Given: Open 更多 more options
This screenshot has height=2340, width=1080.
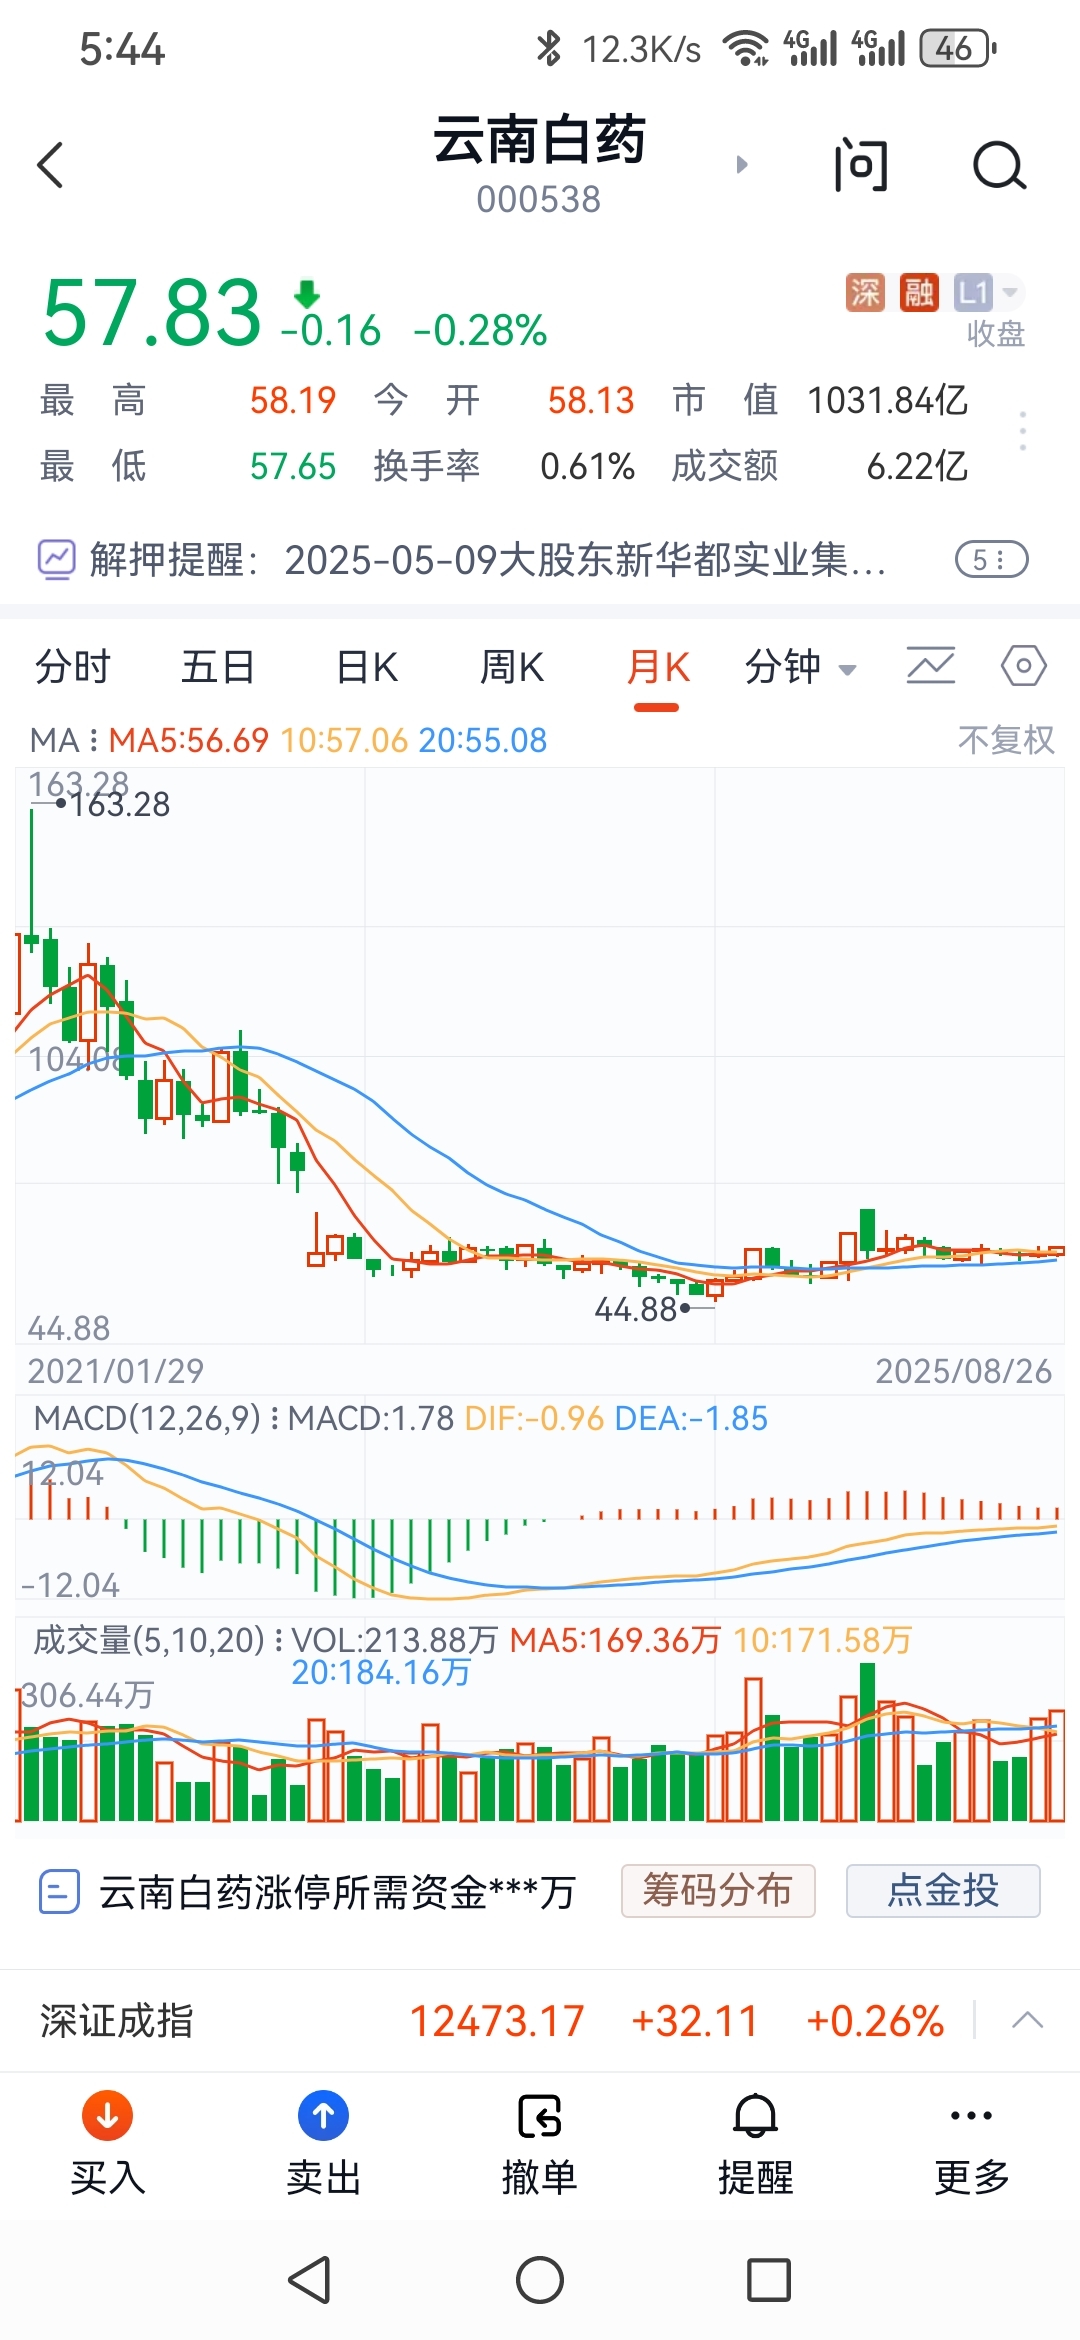Looking at the screenshot, I should (x=972, y=2144).
